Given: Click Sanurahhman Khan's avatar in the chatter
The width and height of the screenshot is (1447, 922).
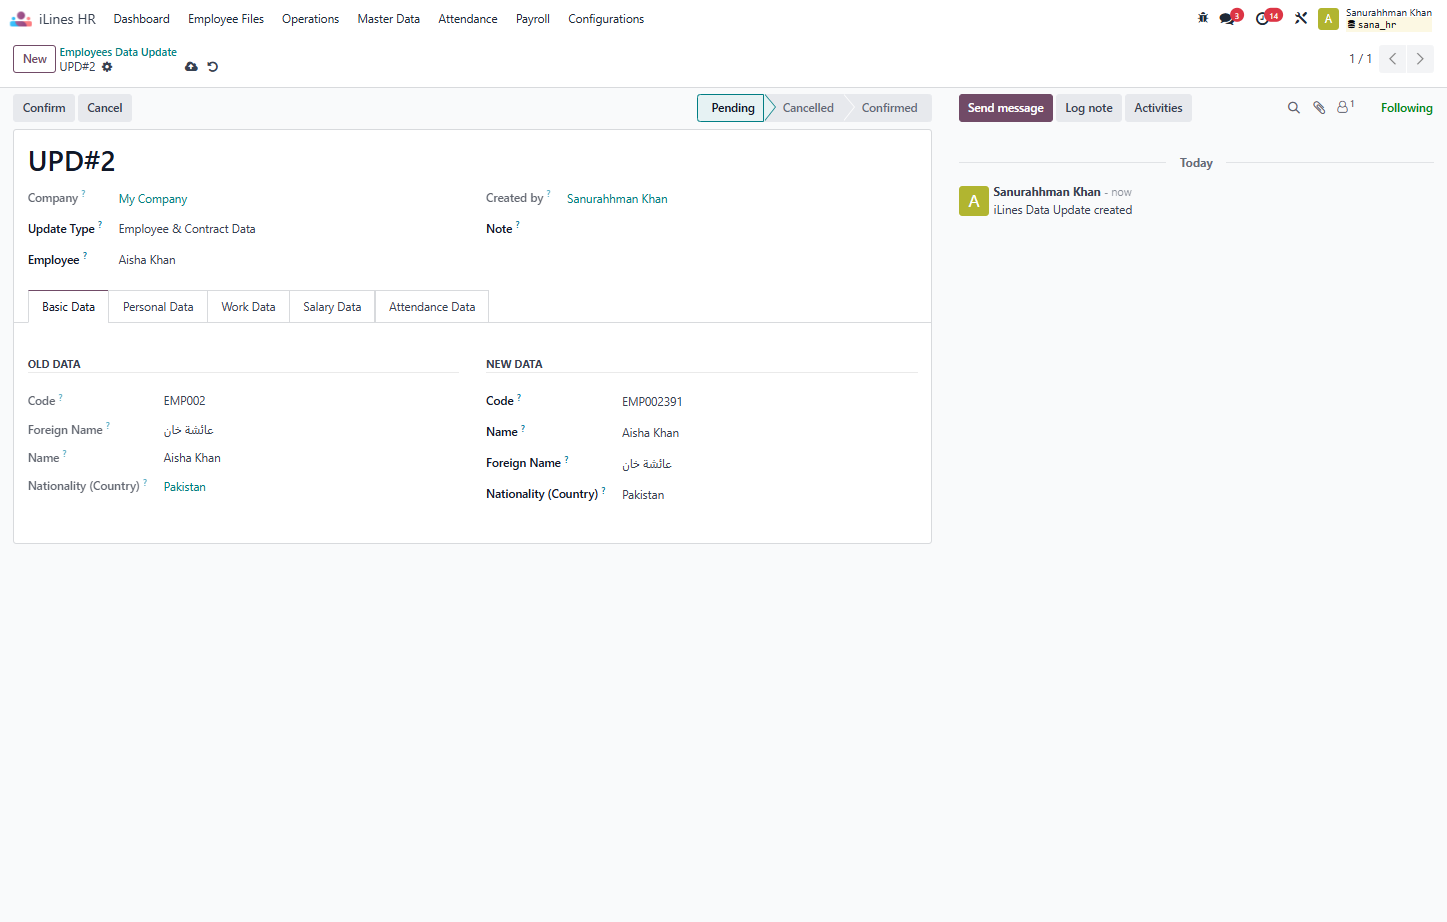Looking at the screenshot, I should click(974, 201).
